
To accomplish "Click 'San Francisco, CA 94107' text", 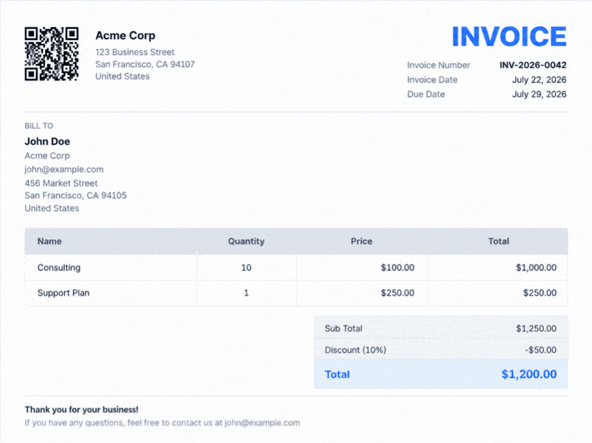I will point(145,64).
